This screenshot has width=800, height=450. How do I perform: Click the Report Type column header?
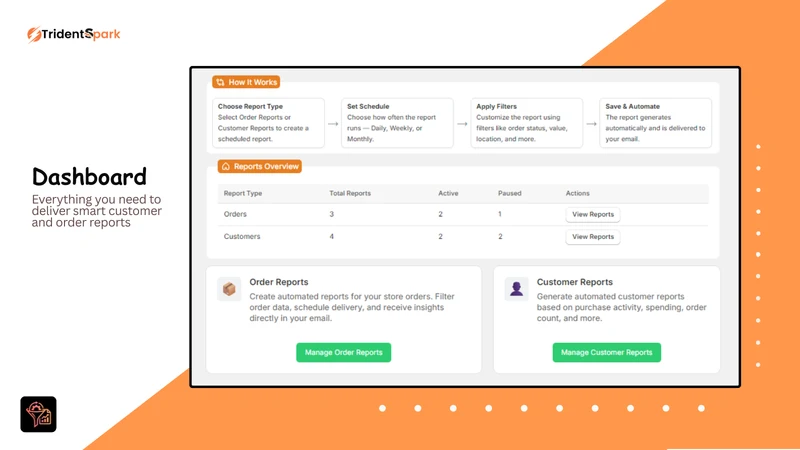243,193
